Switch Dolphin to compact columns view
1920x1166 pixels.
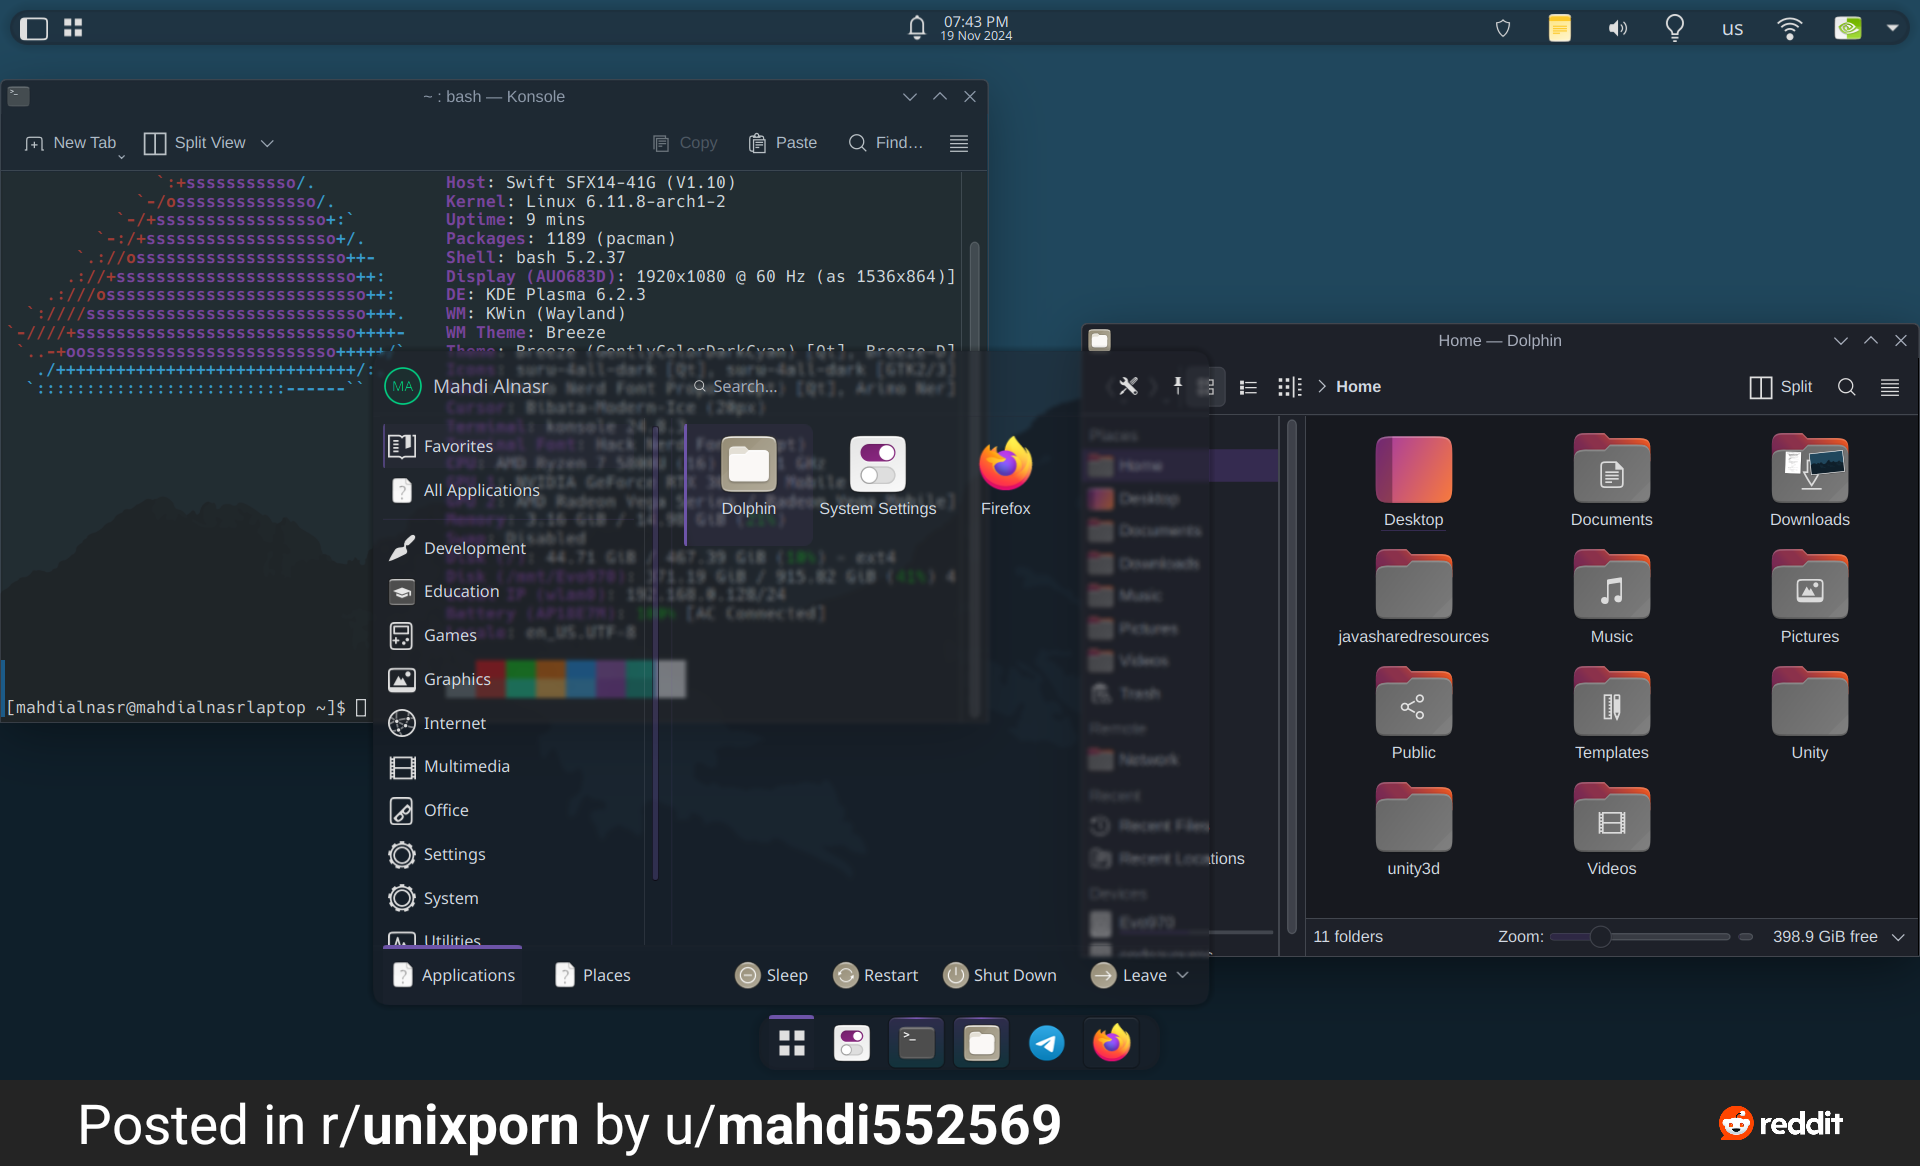coord(1289,387)
